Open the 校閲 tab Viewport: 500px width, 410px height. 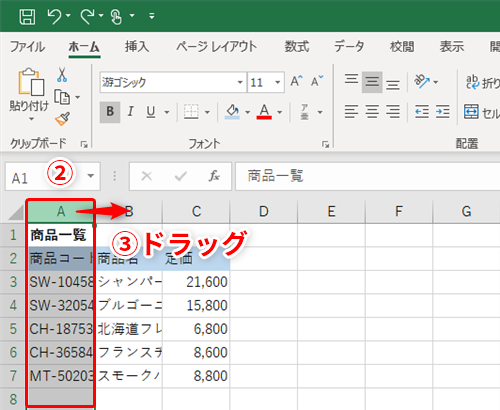402,47
